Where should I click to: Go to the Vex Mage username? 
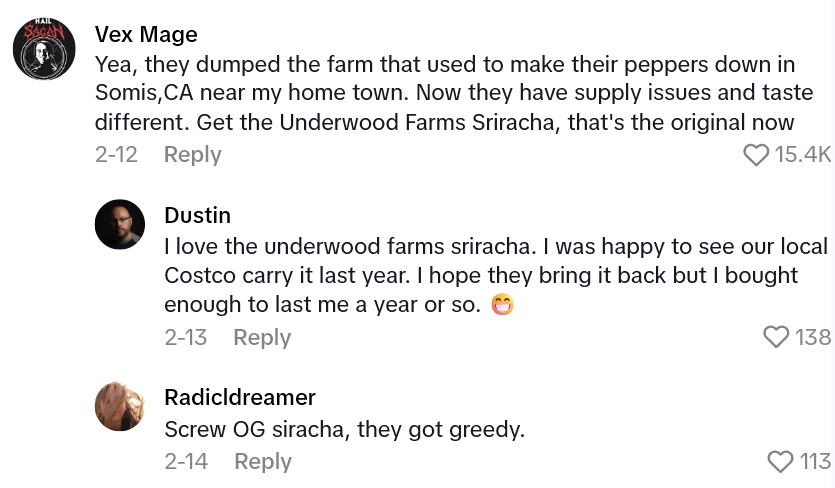tap(146, 34)
